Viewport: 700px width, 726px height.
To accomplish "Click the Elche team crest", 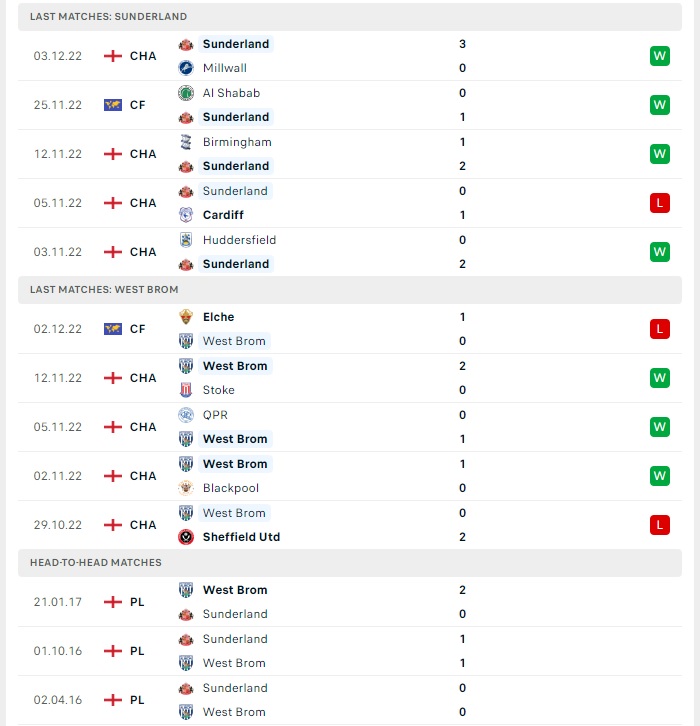I will click(x=186, y=317).
